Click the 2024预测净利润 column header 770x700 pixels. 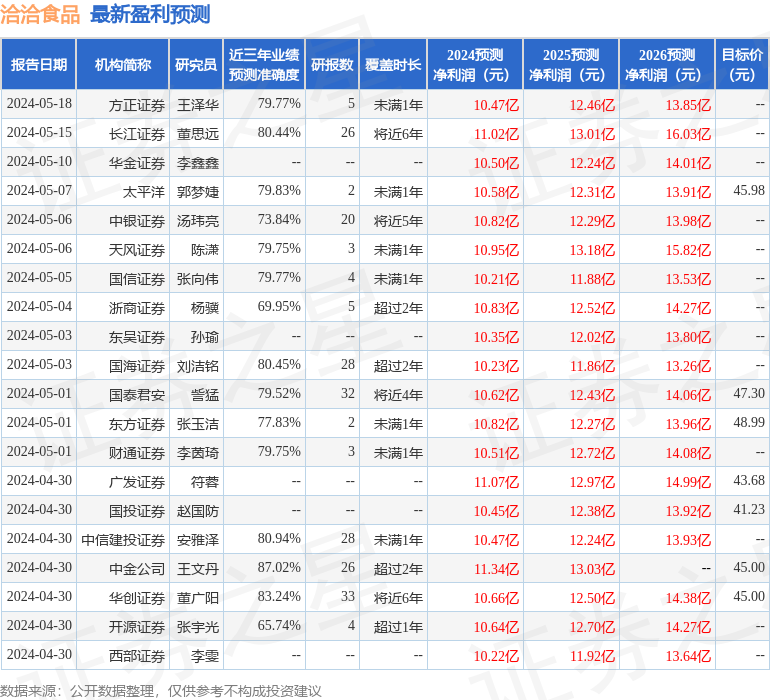(x=475, y=64)
